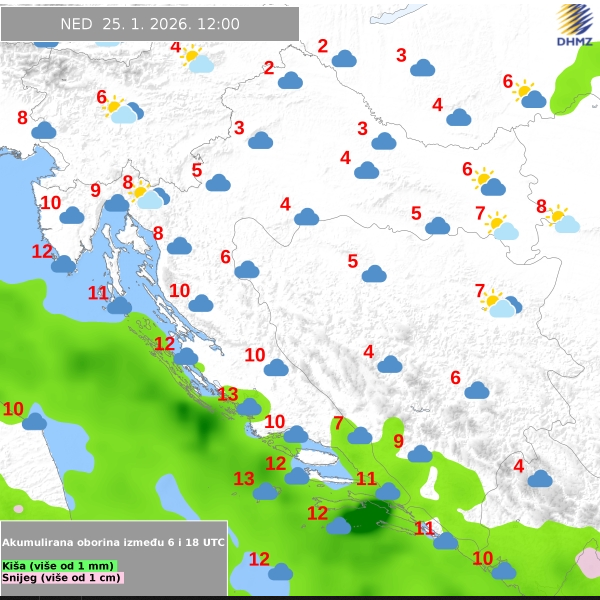Click the partly sunny icon labeled 6 in the northwest

click(122, 110)
